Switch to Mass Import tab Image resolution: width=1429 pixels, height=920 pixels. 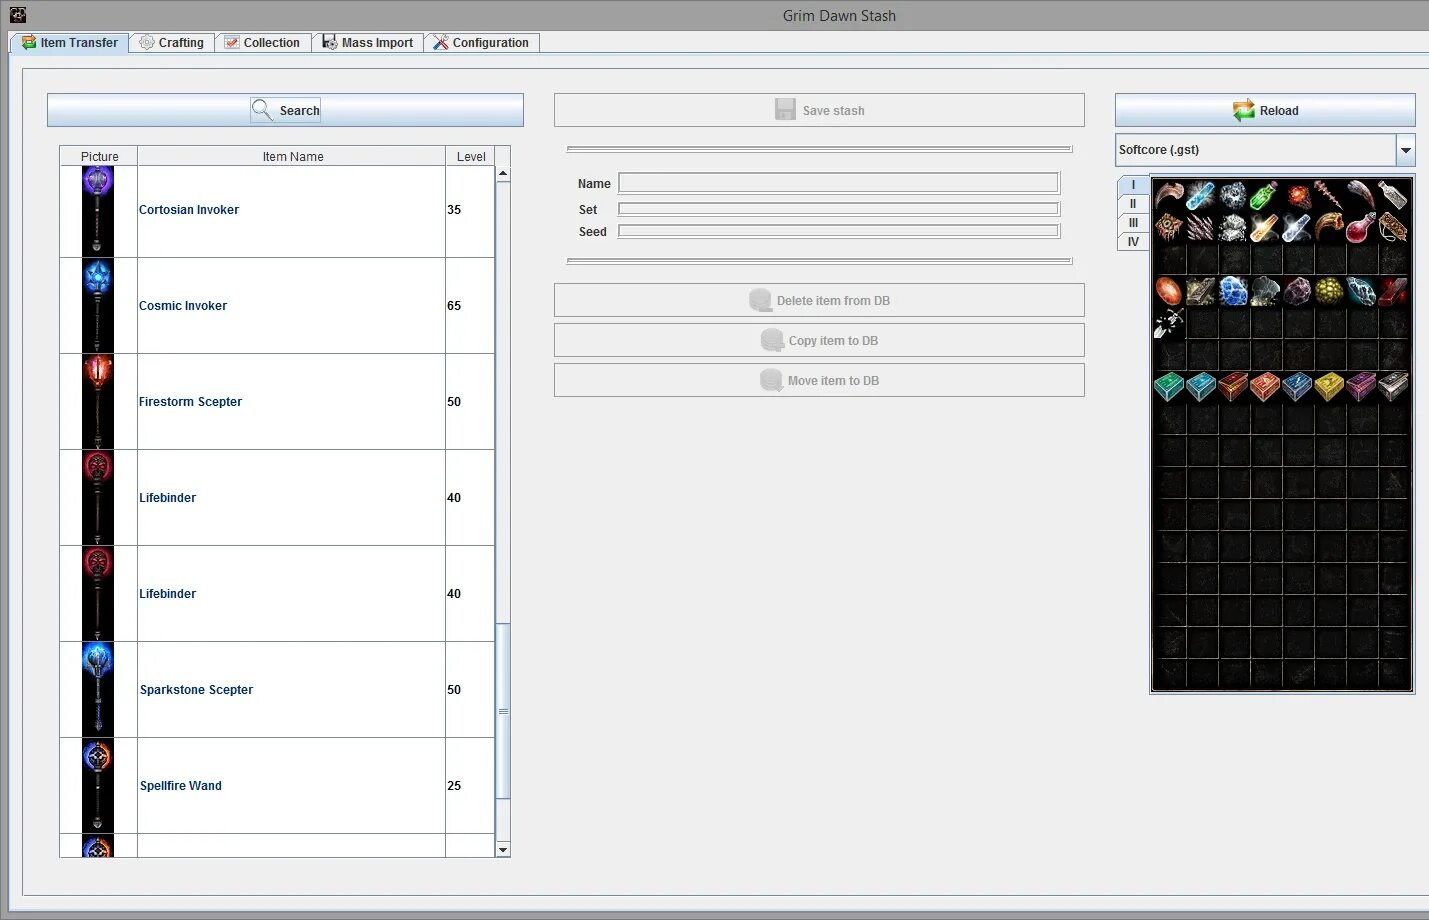point(367,42)
